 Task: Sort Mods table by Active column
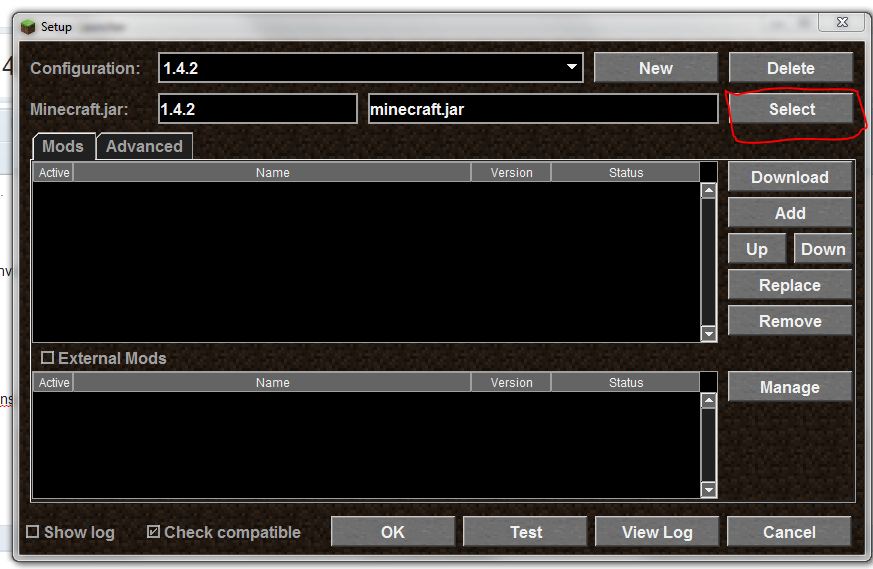[53, 173]
